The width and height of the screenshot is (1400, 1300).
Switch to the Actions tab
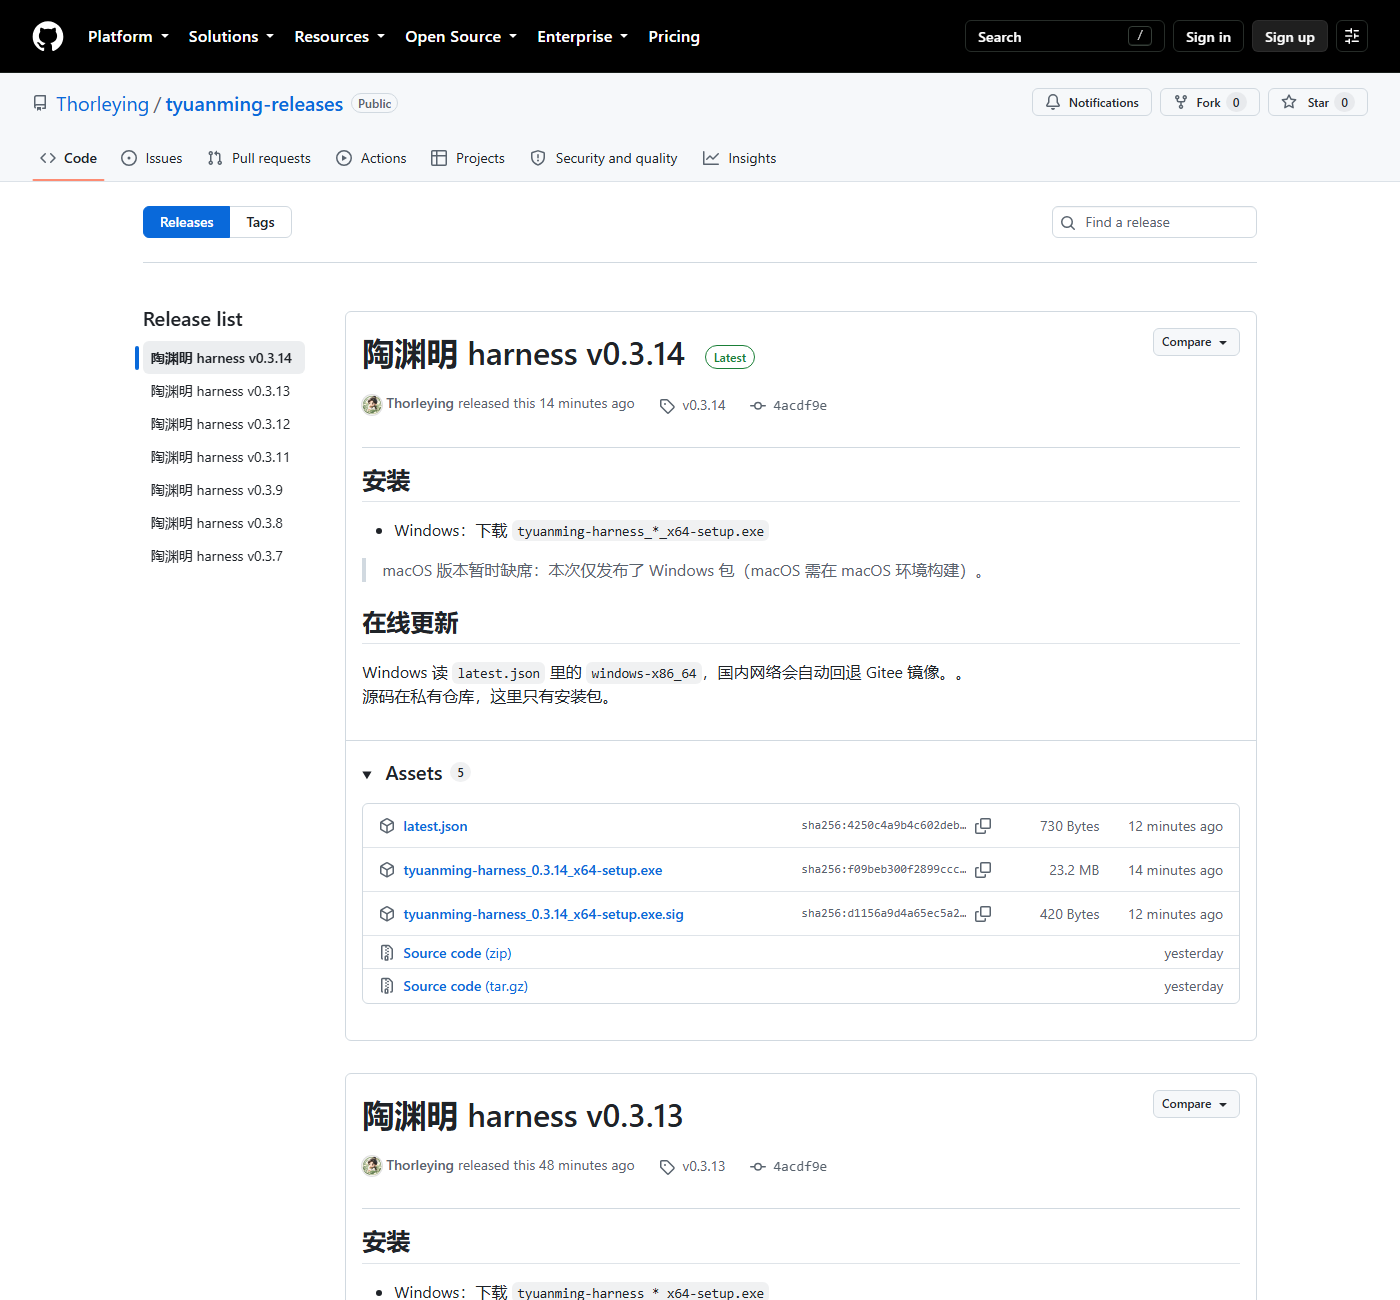(371, 158)
